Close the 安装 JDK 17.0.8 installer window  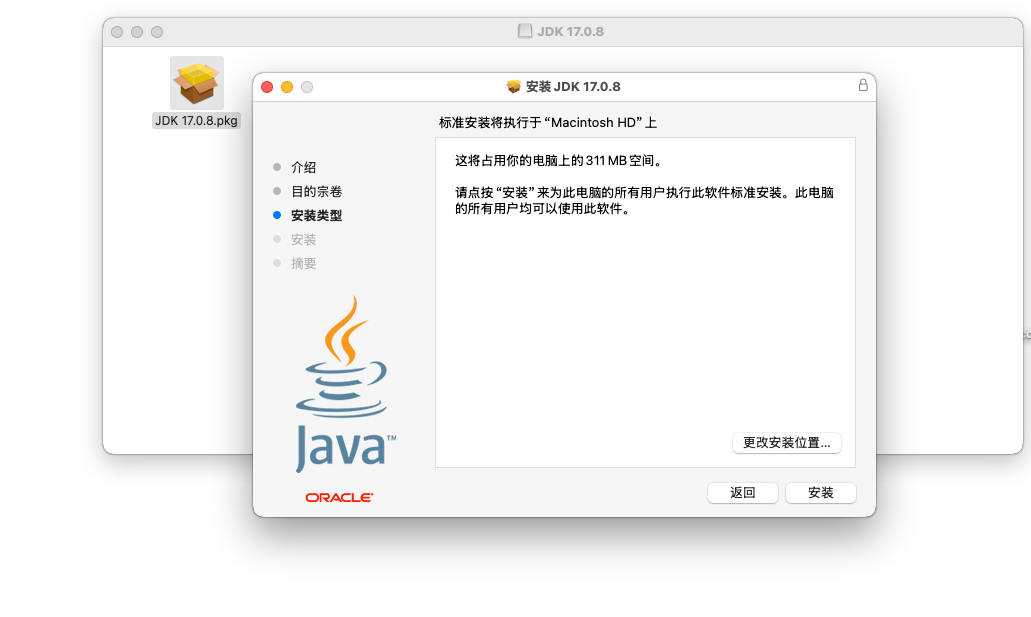tap(267, 87)
